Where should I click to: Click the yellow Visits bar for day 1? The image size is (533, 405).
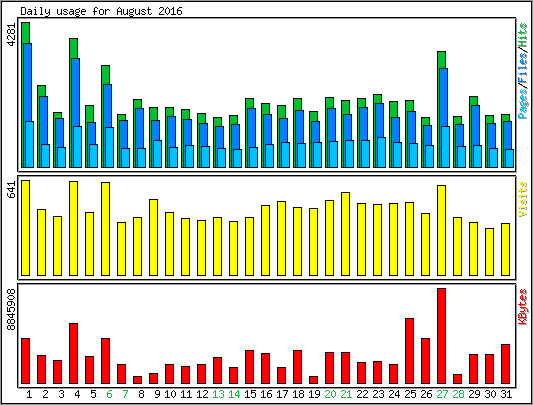[25, 228]
